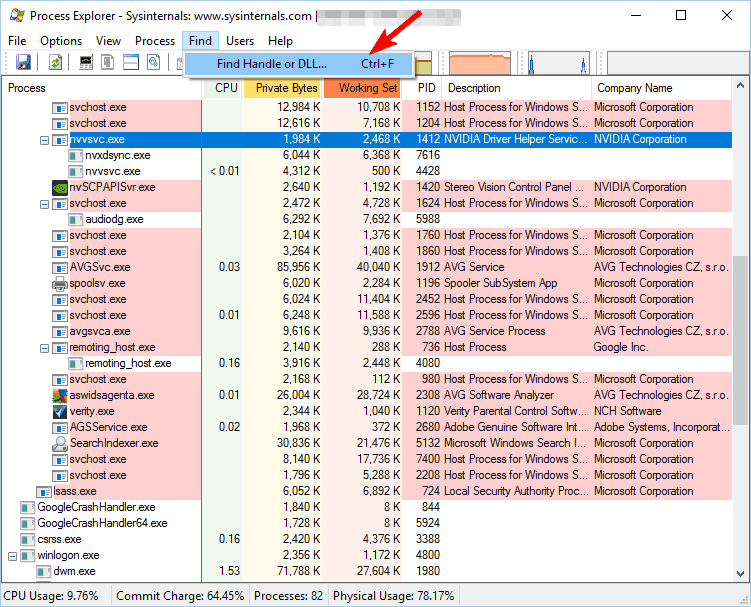
Task: Click the vertical scrollbar thumb
Action: [740, 340]
